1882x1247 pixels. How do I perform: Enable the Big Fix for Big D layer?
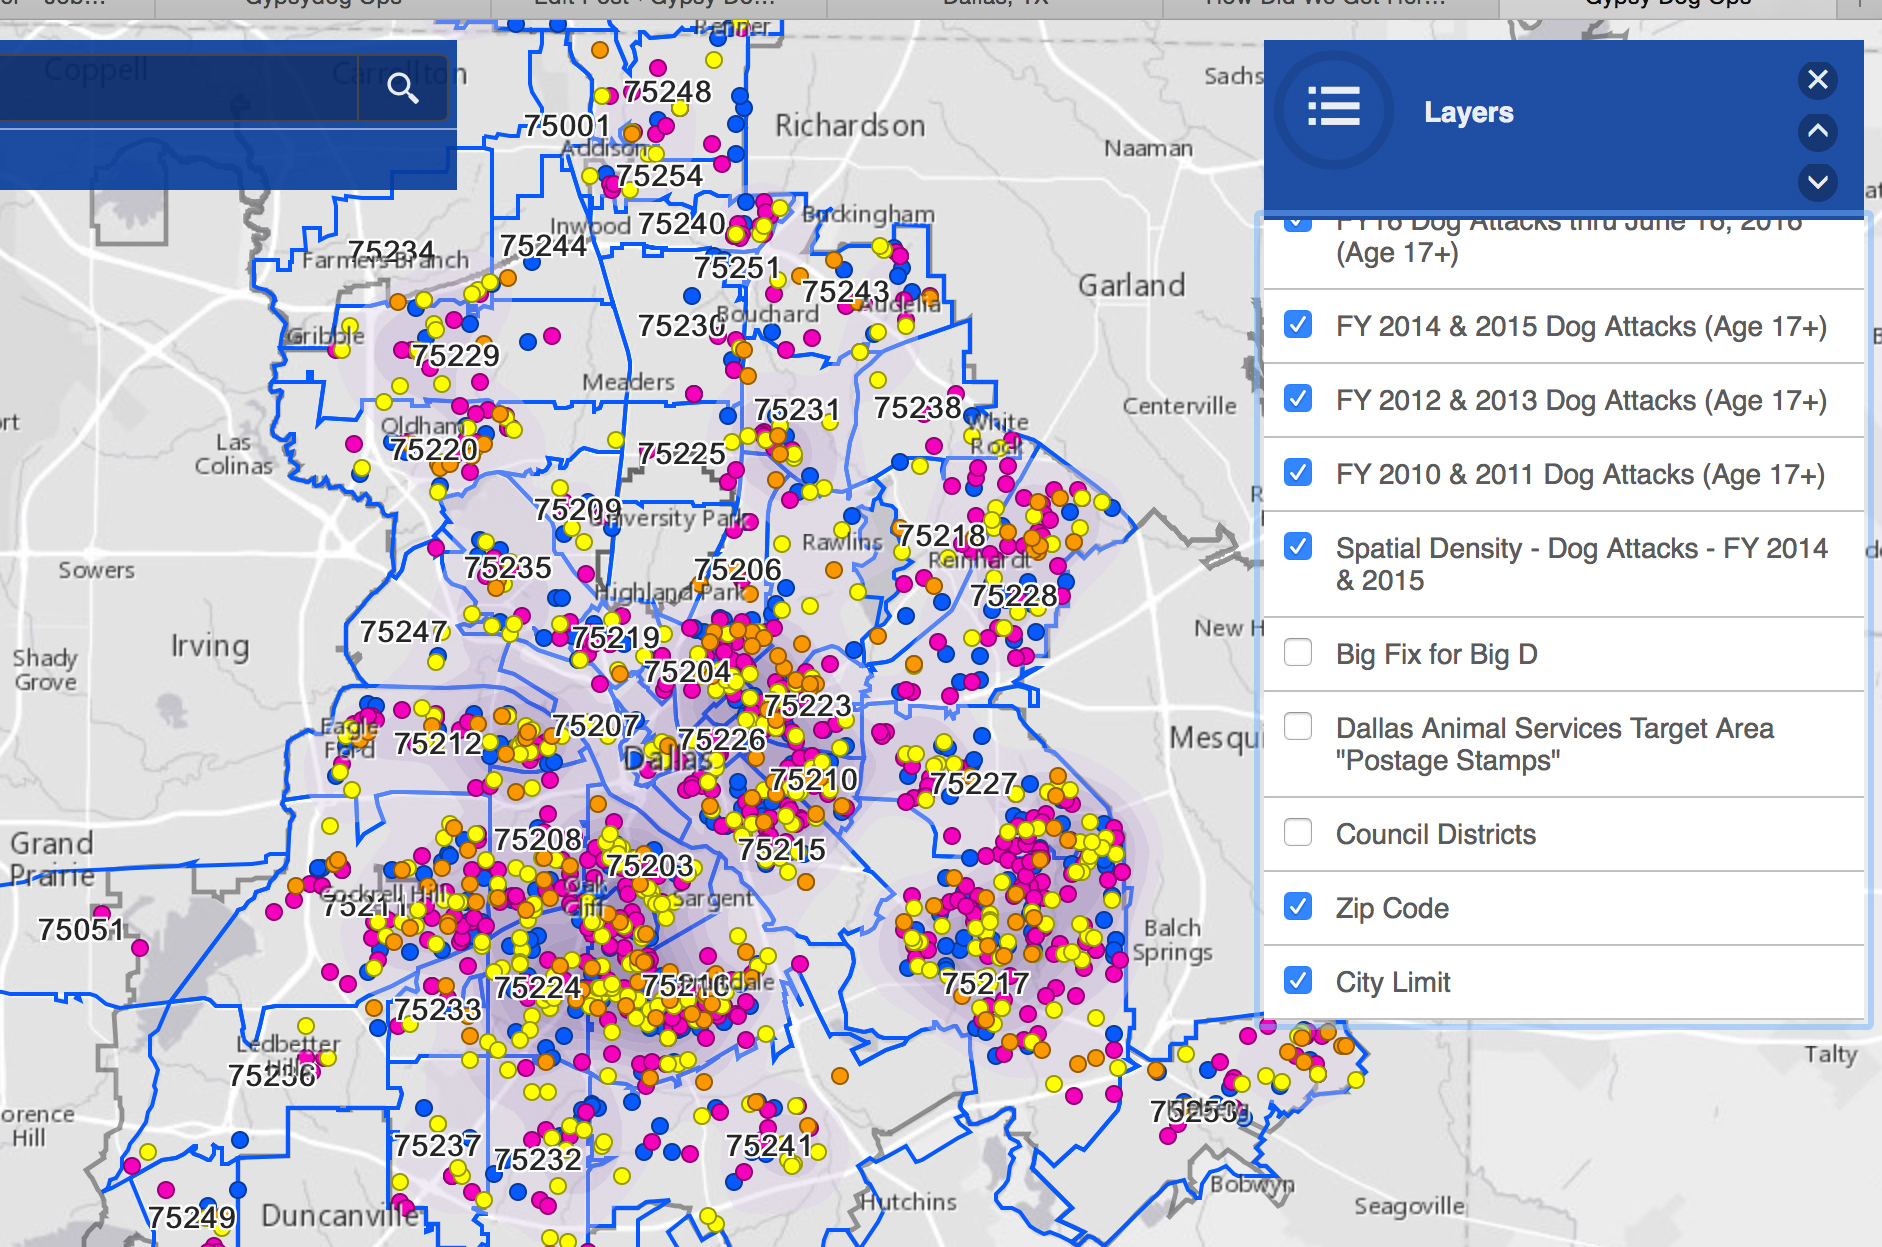(x=1298, y=653)
